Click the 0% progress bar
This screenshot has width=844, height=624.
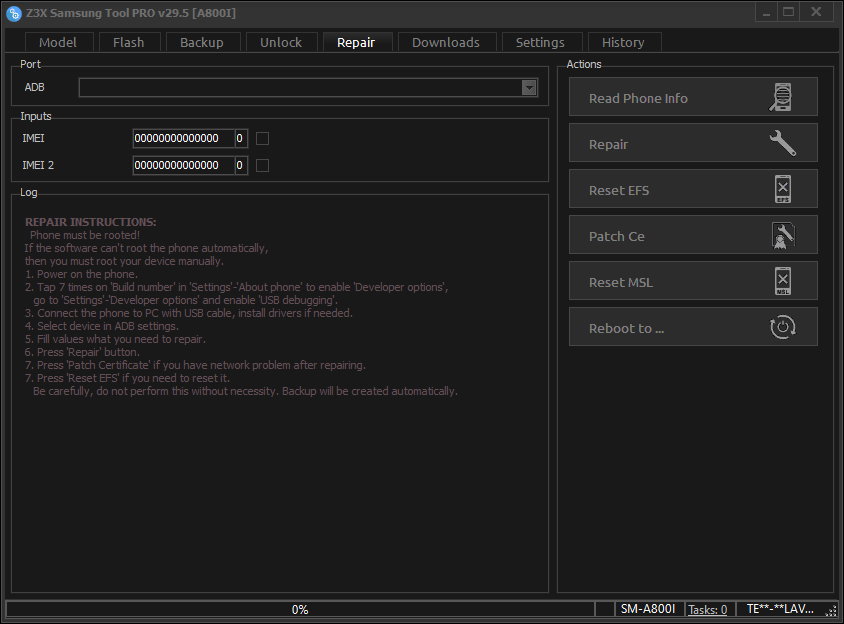[299, 609]
